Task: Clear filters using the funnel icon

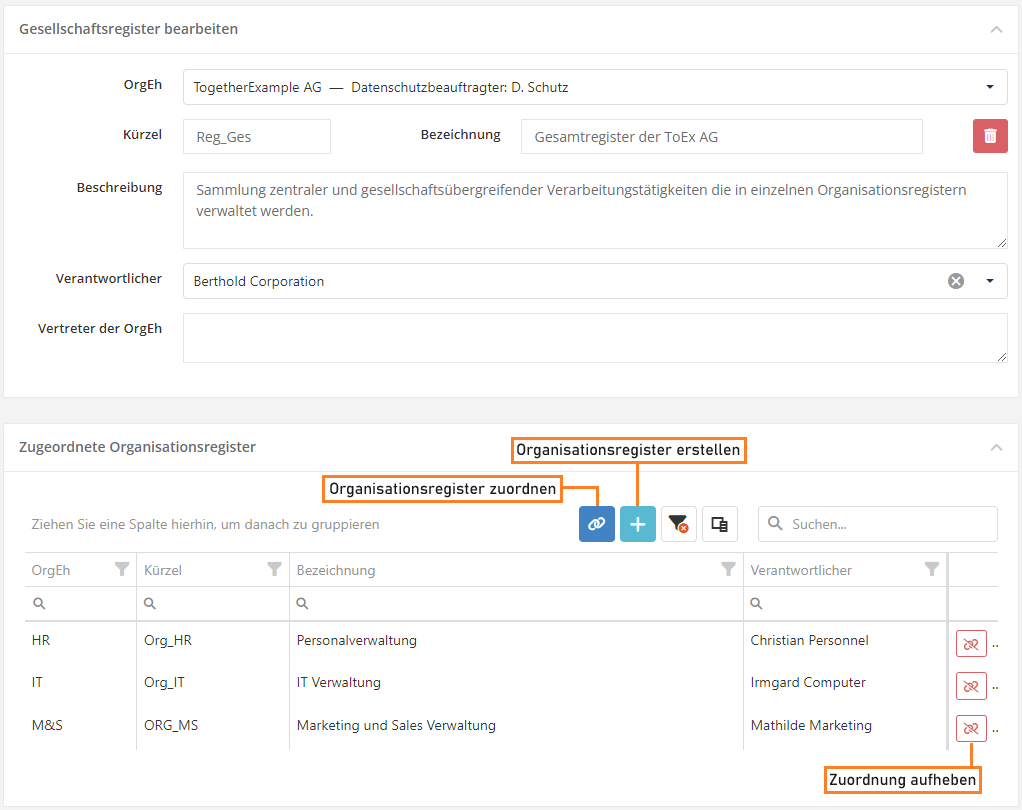Action: [x=679, y=524]
